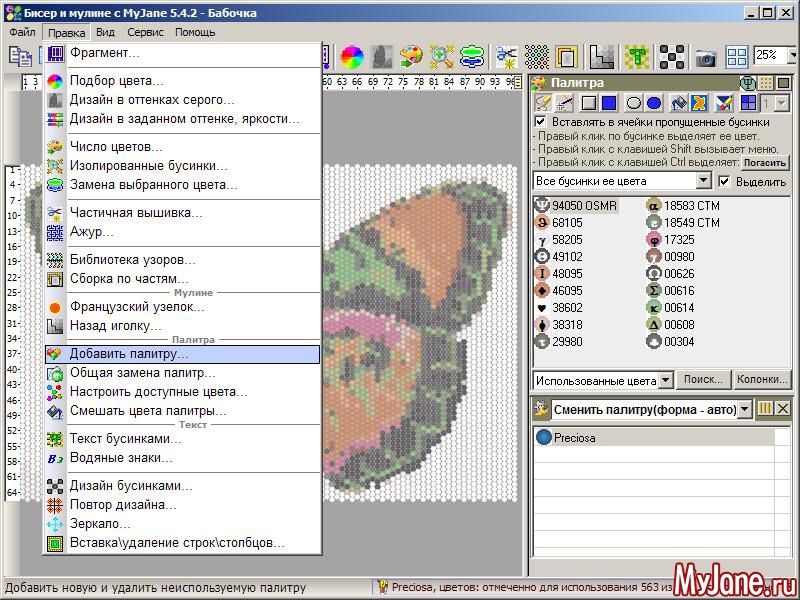The height and width of the screenshot is (600, 800).
Task: Toggle "Вставлять в ячейки пропущенные бусинки" checkbox
Action: tap(540, 122)
